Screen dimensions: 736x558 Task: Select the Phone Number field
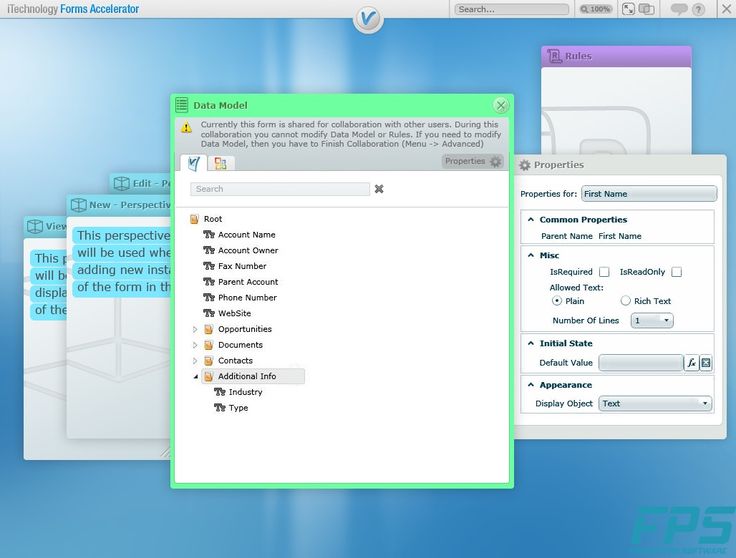(247, 298)
